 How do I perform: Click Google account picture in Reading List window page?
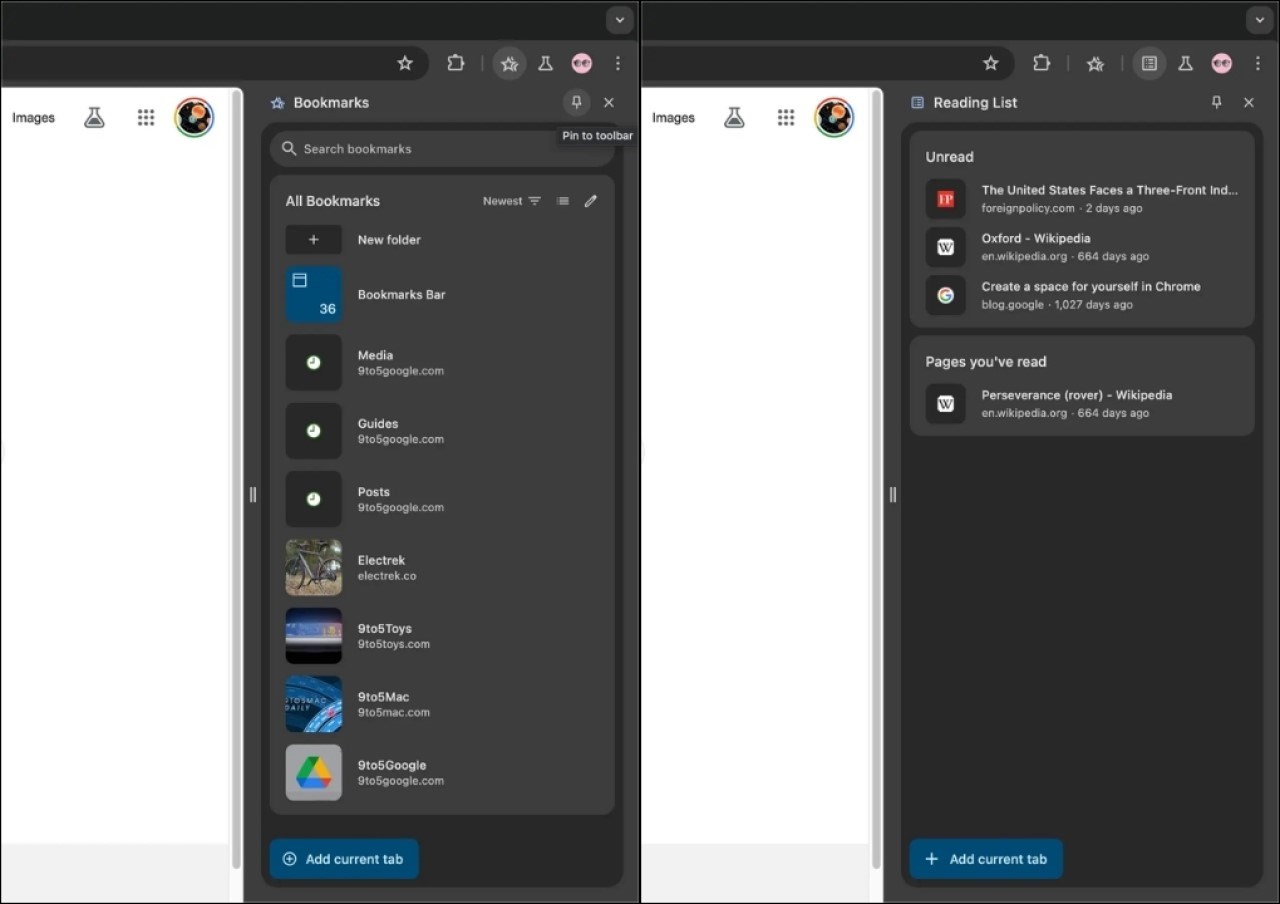tap(834, 117)
